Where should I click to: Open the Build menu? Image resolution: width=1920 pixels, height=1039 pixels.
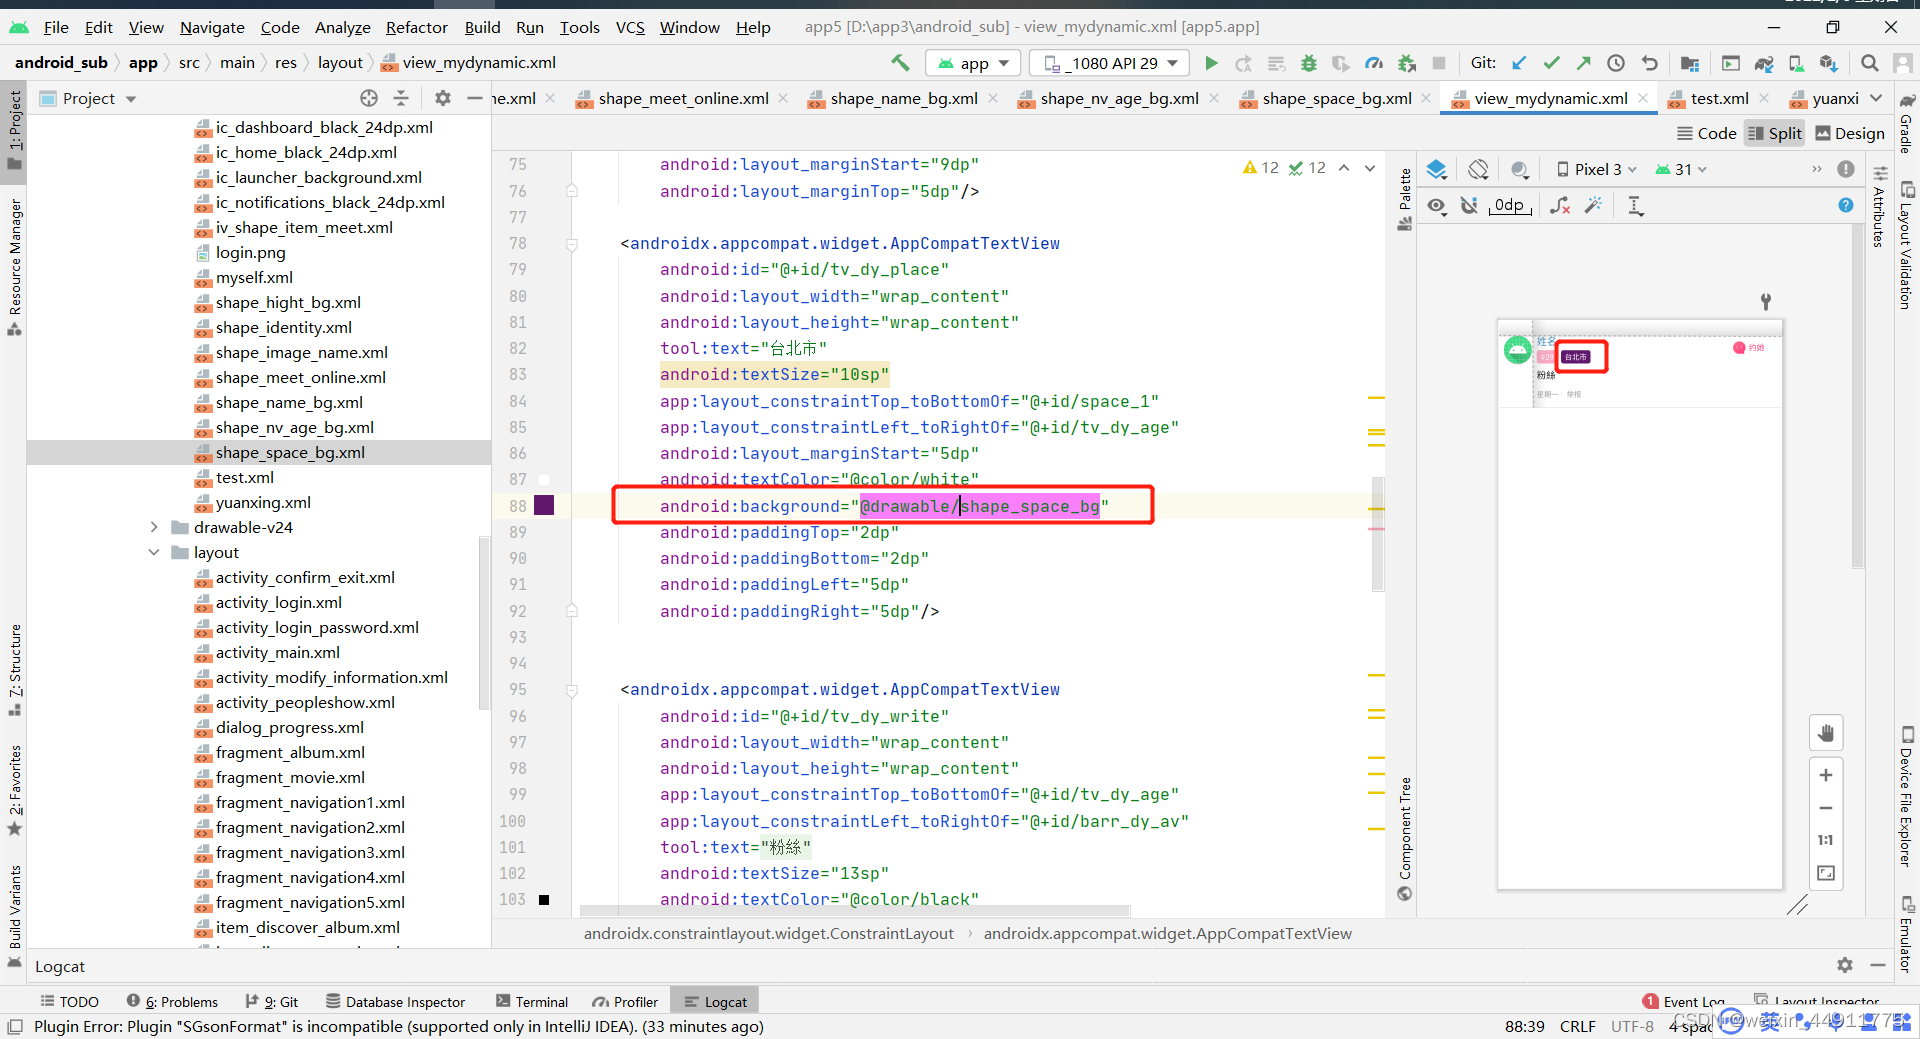(x=482, y=27)
